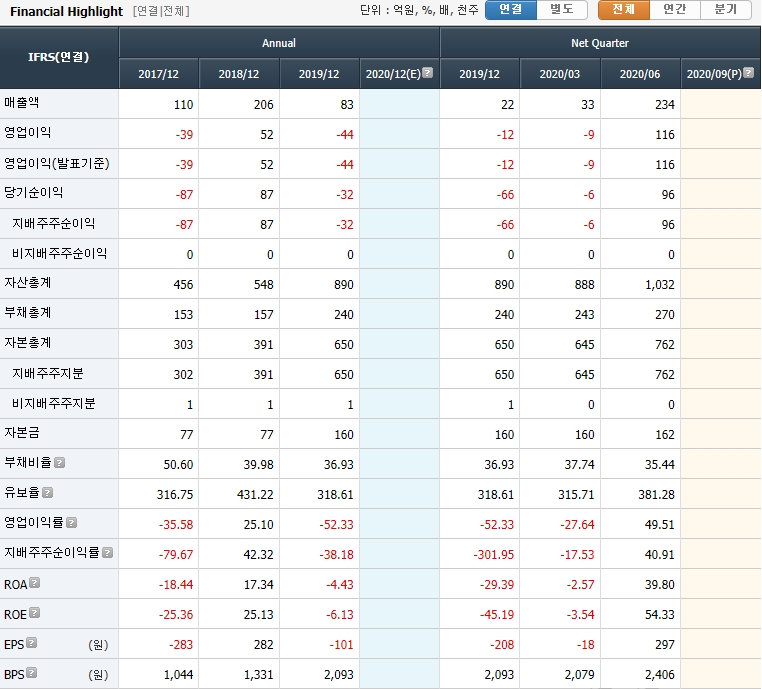This screenshot has width=762, height=689.
Task: Click the Net Quarter column group header
Action: pyautogui.click(x=600, y=43)
